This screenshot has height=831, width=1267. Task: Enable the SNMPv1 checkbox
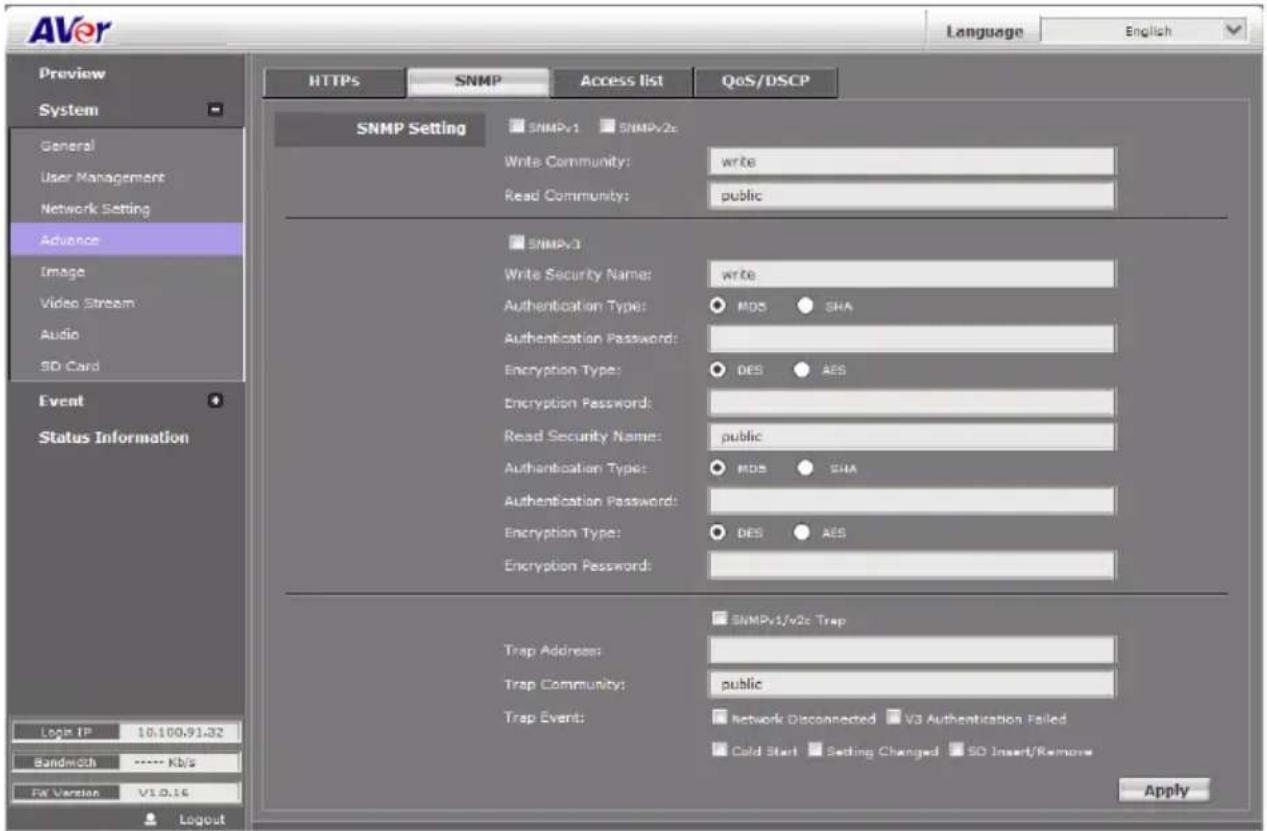(x=516, y=126)
